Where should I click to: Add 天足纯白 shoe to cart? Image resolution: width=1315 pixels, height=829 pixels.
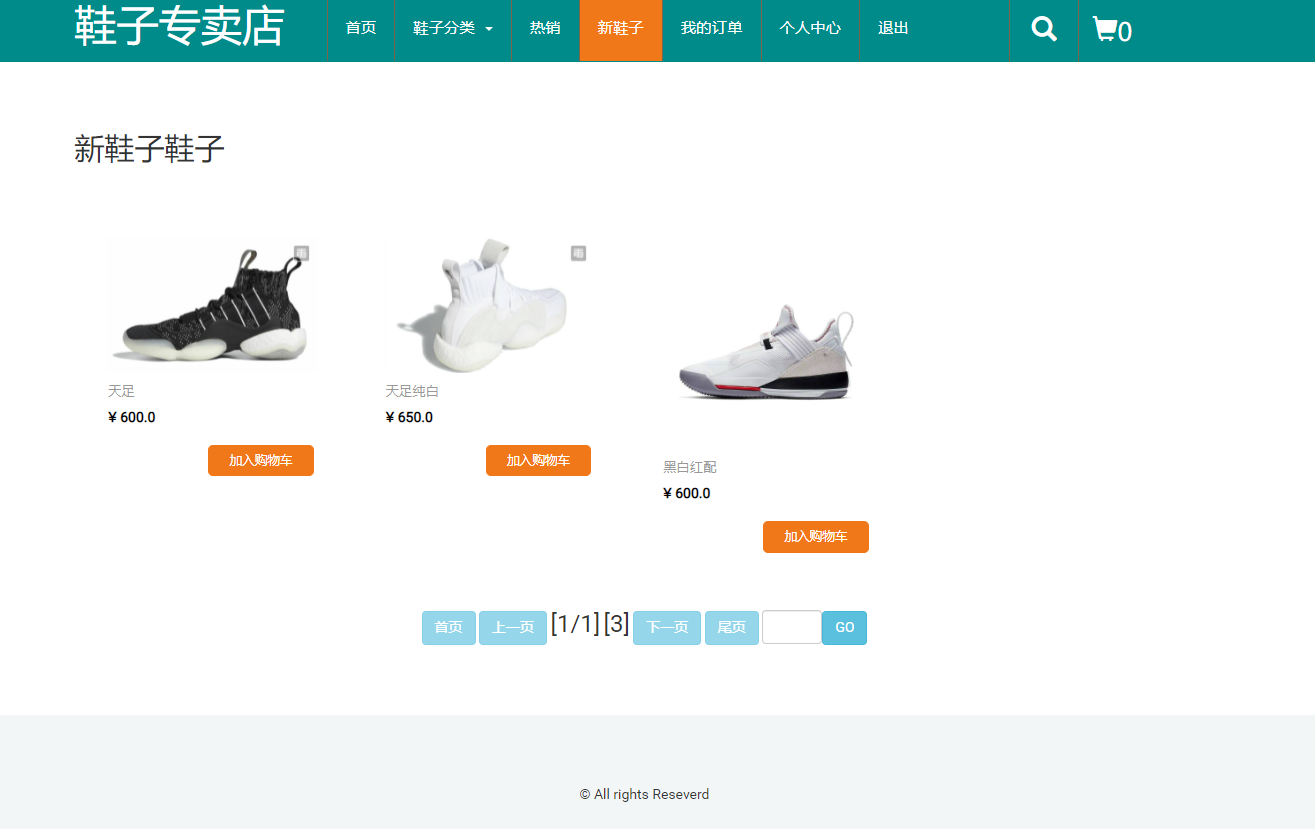538,461
